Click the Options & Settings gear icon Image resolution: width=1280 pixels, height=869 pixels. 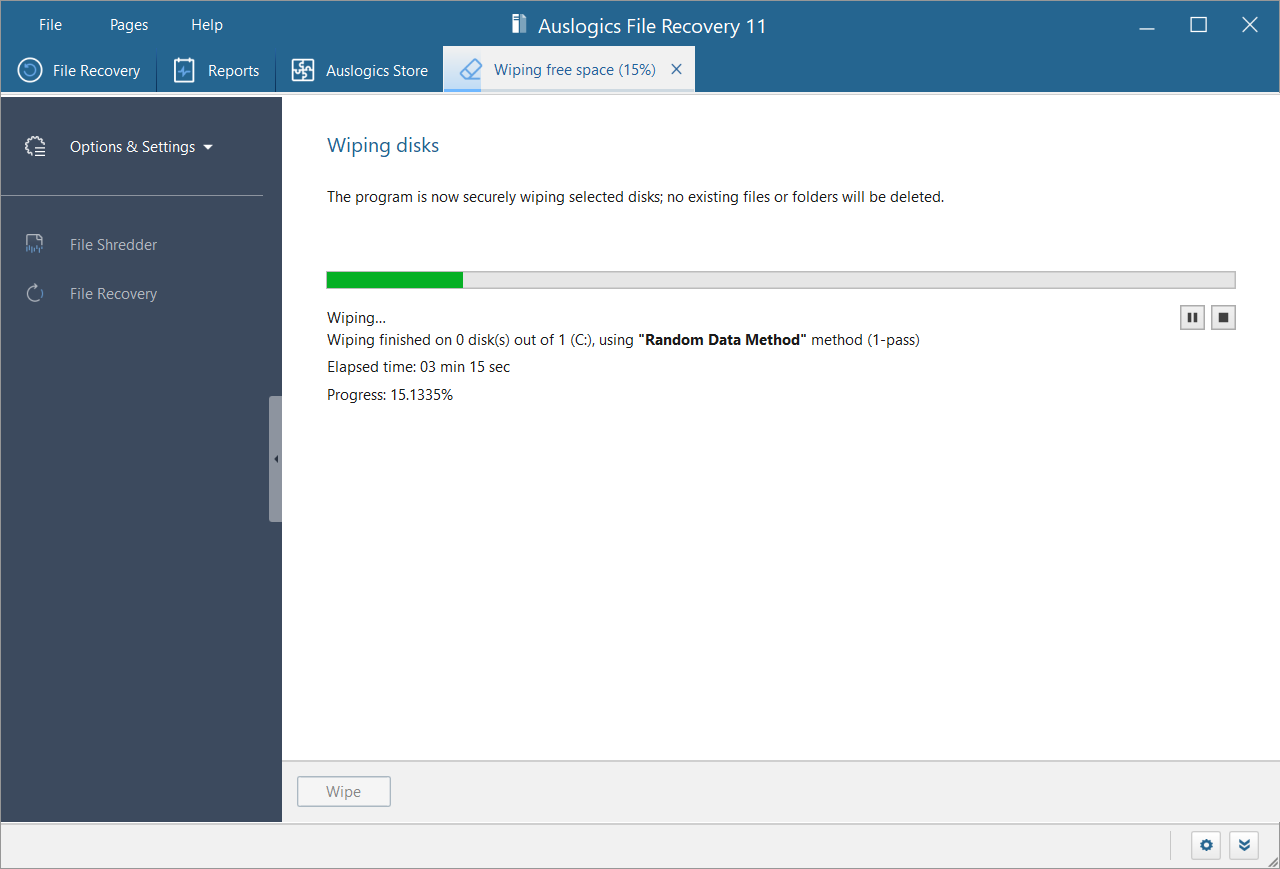tap(36, 147)
